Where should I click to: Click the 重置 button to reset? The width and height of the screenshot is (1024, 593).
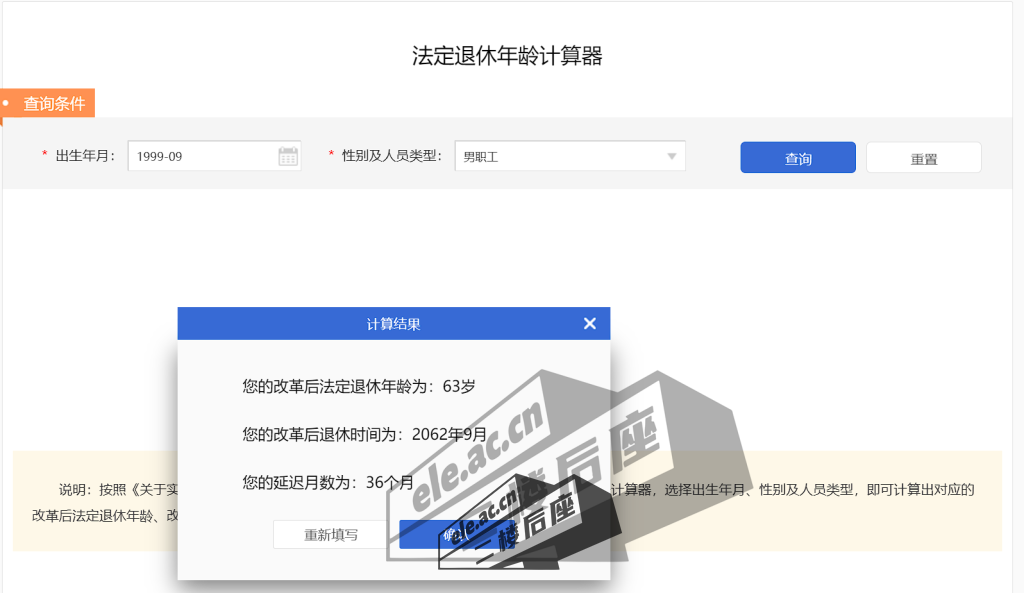coord(923,158)
